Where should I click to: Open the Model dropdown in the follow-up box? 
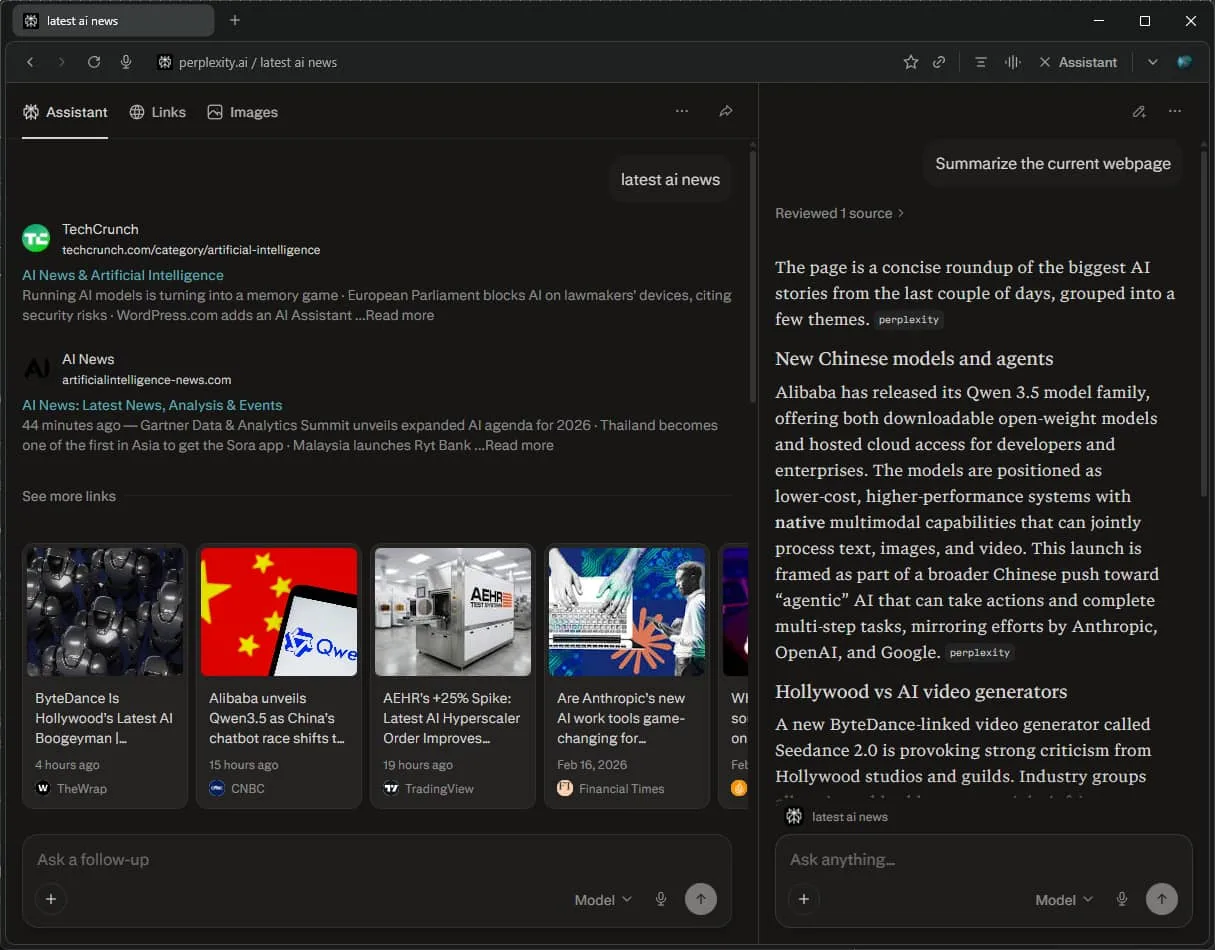(601, 899)
